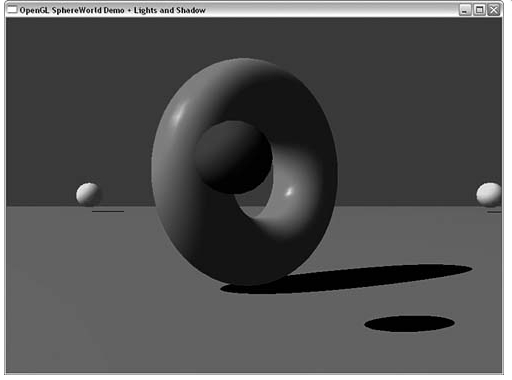
Task: Open the window system menu icon
Action: pyautogui.click(x=12, y=10)
